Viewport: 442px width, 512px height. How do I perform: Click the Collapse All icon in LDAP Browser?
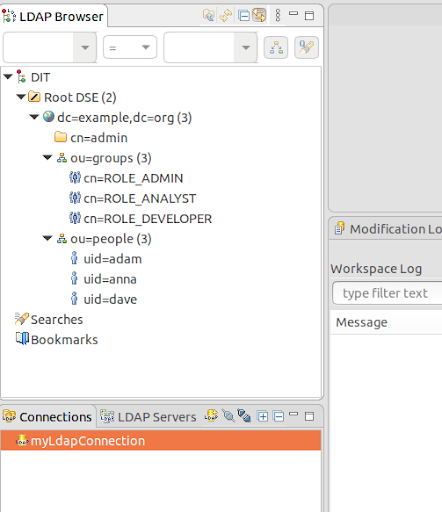(244, 15)
